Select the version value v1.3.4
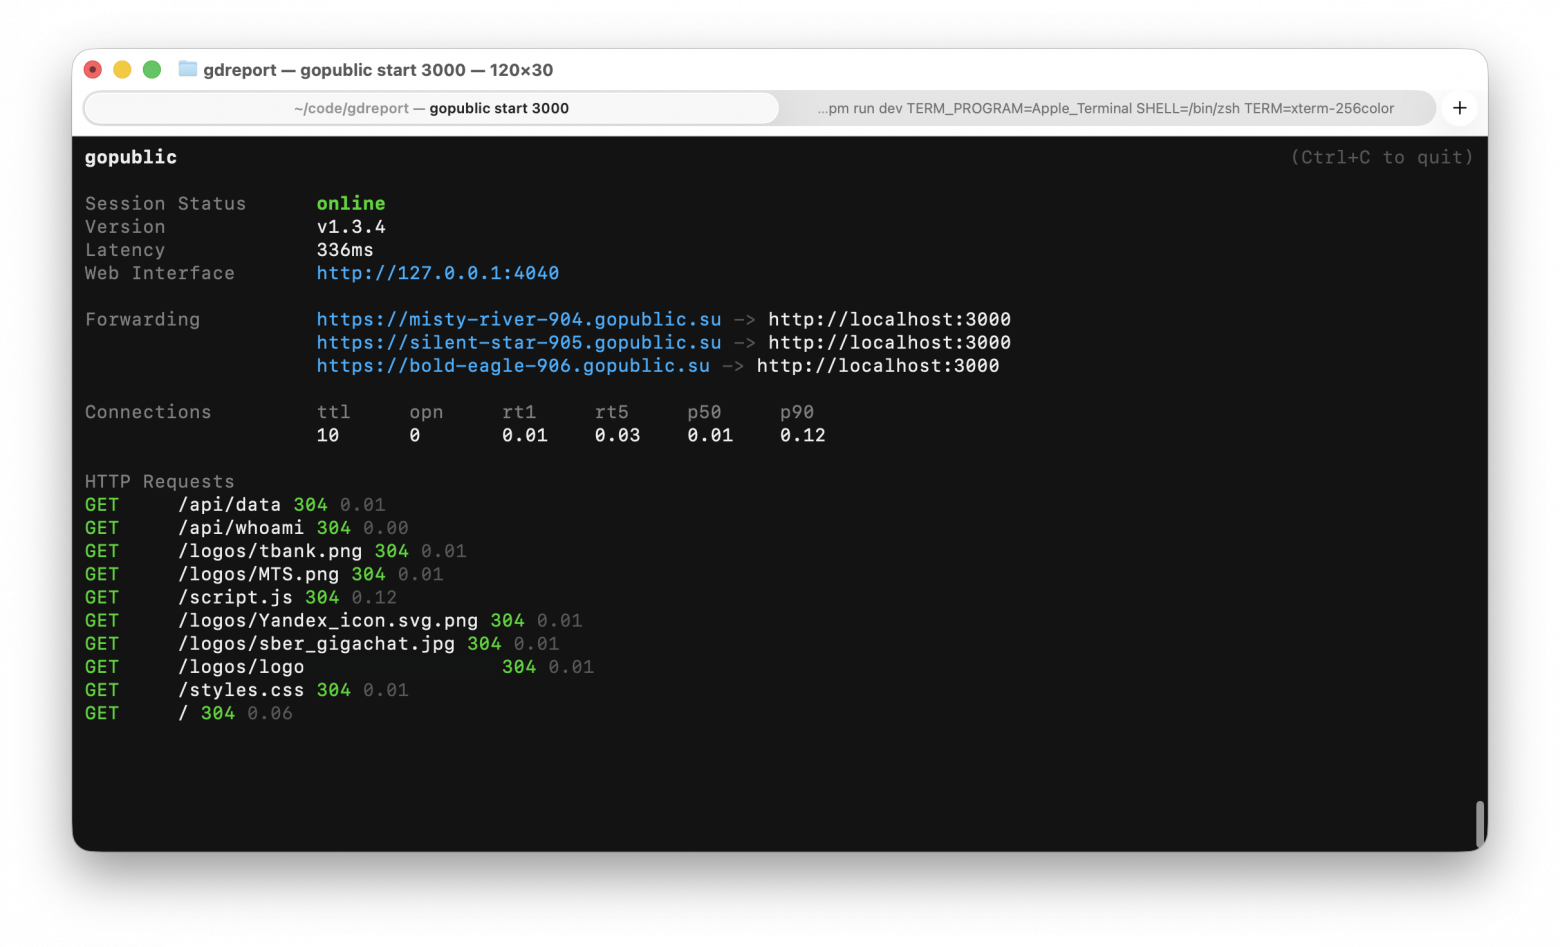Image resolution: width=1560 pixels, height=947 pixels. click(351, 227)
